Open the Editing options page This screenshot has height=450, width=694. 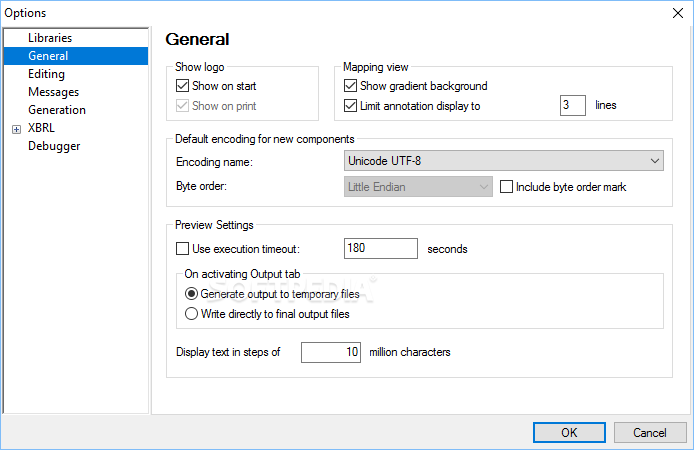[46, 74]
